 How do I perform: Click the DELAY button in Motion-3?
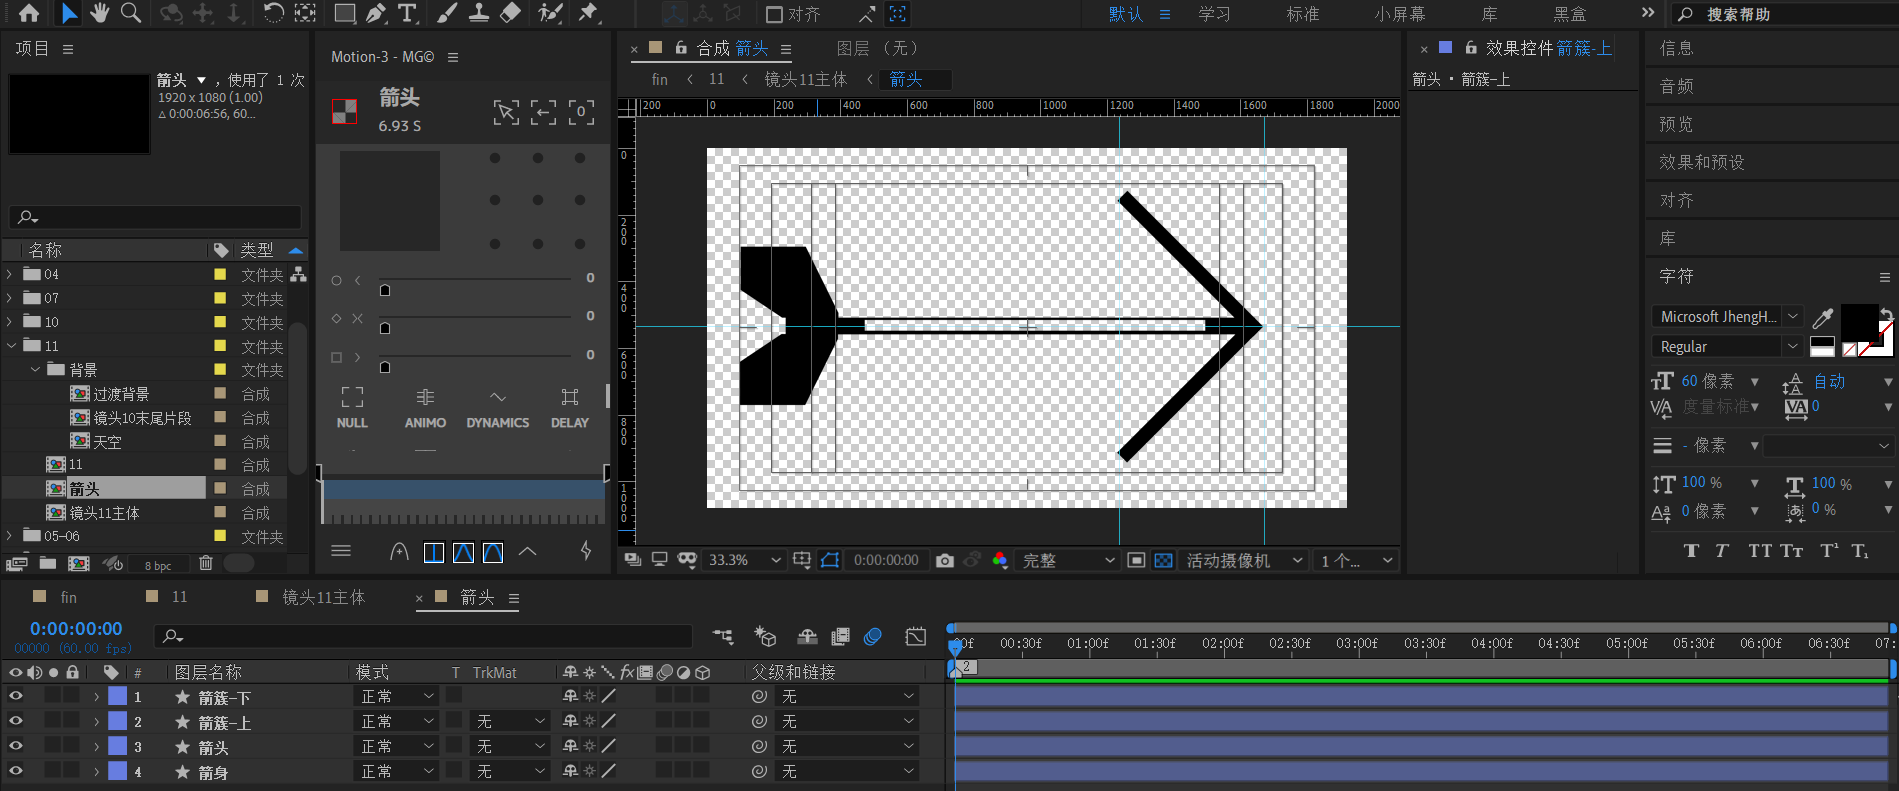click(x=570, y=408)
